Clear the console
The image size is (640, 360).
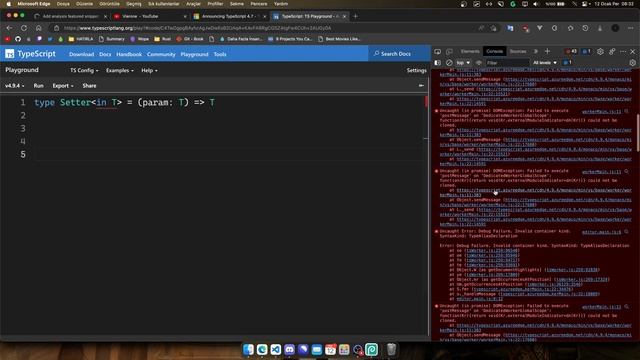click(x=449, y=63)
